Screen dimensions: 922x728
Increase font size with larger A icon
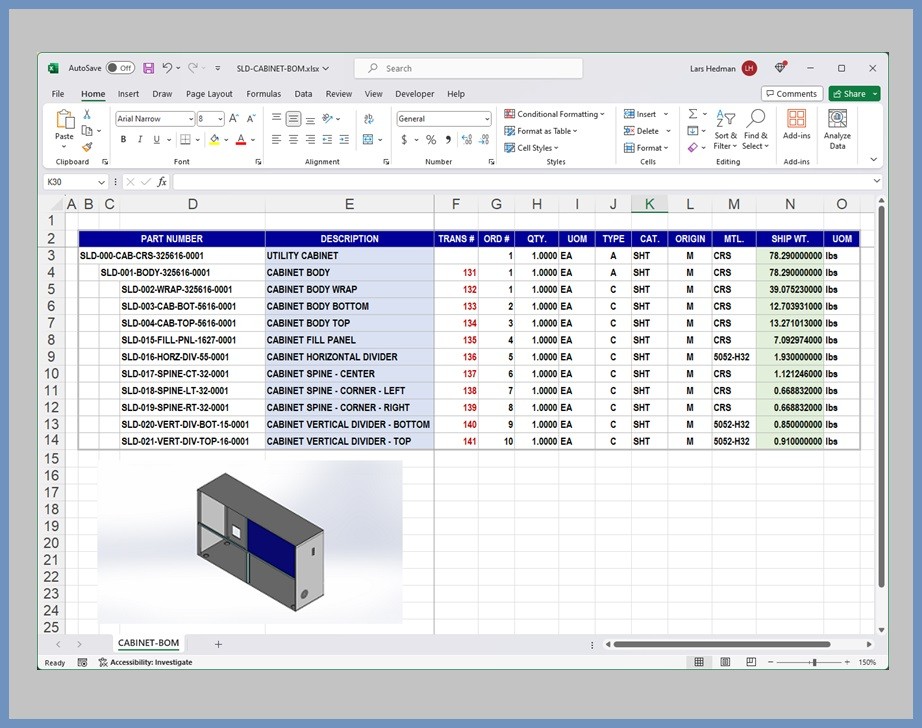tap(233, 119)
